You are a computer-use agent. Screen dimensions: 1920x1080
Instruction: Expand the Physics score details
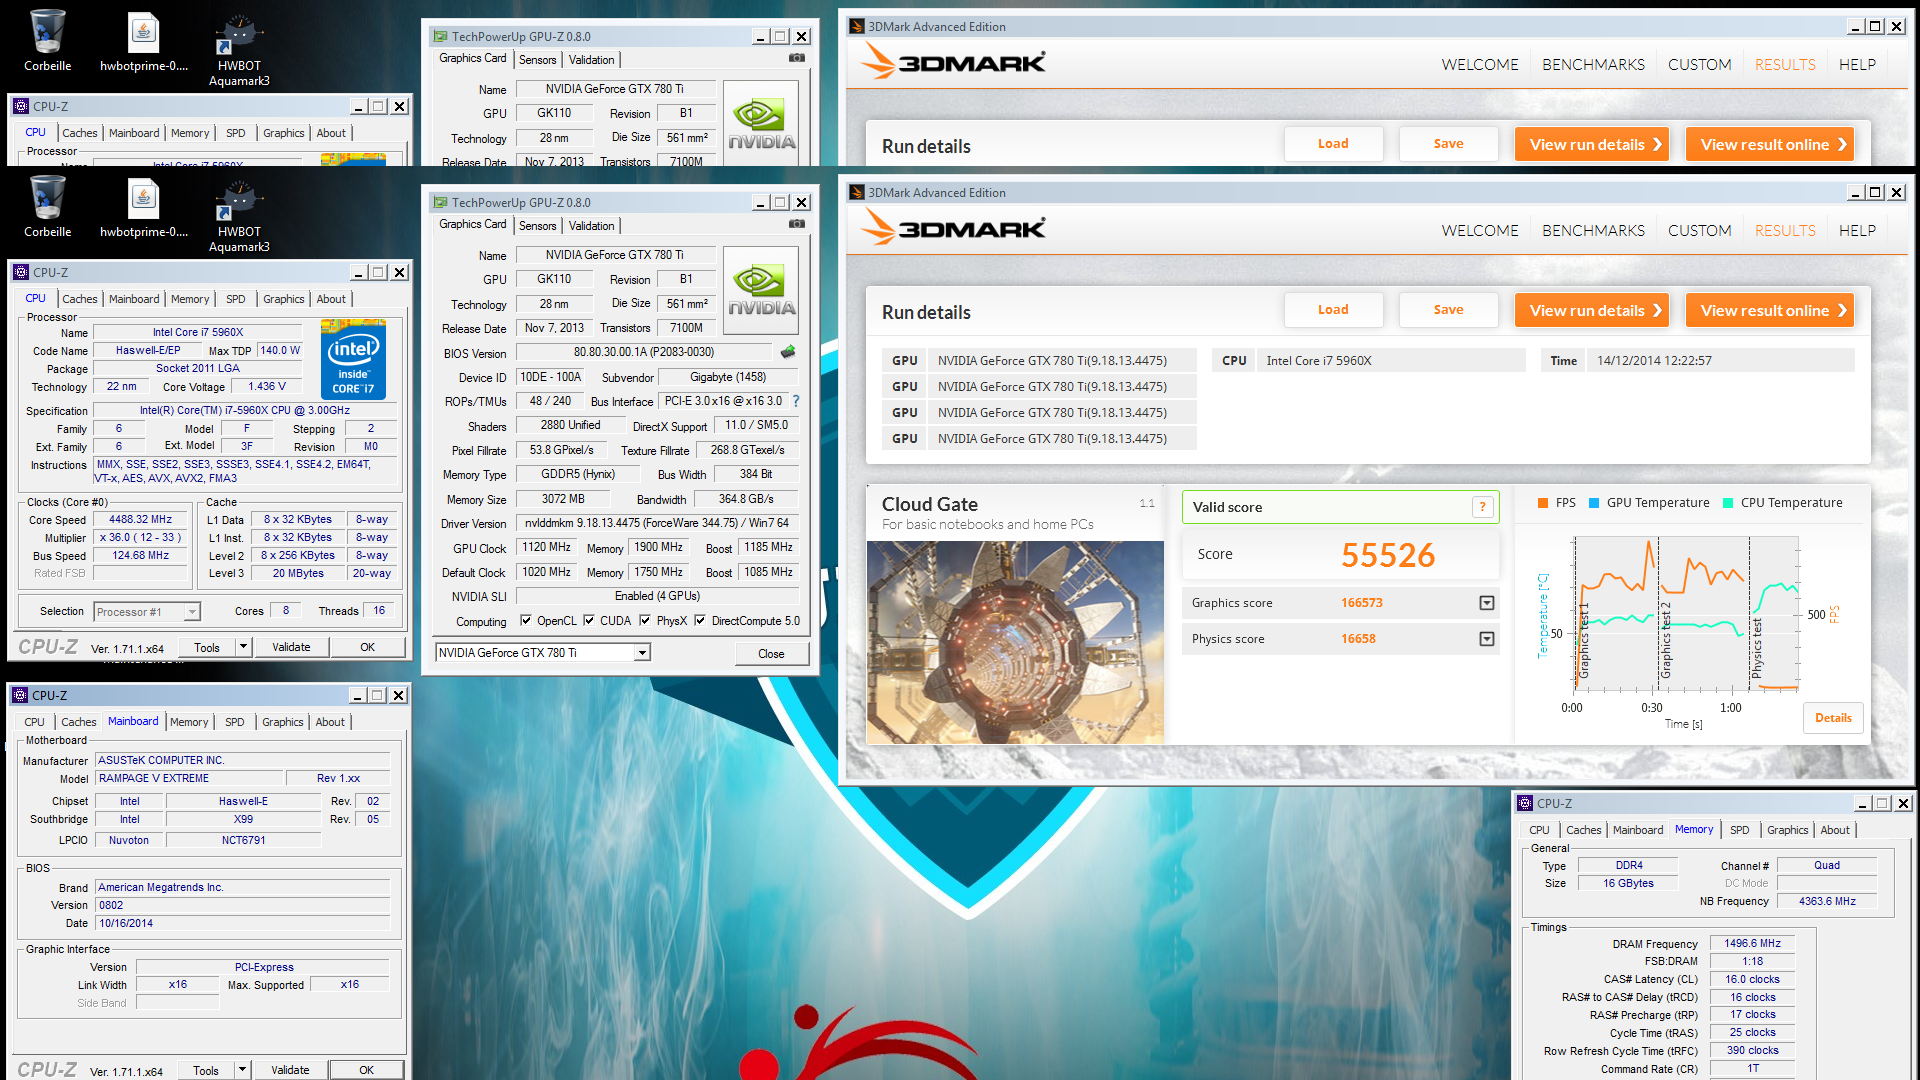(x=1487, y=639)
